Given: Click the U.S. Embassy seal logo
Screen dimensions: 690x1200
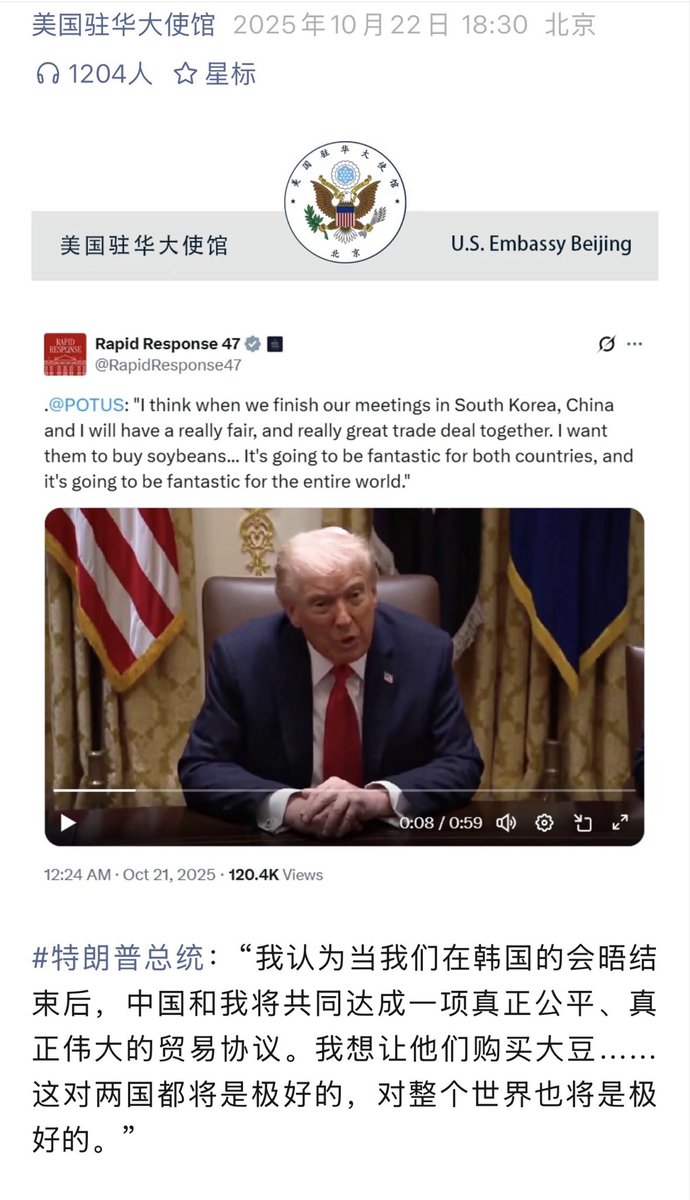Looking at the screenshot, I should coord(345,203).
